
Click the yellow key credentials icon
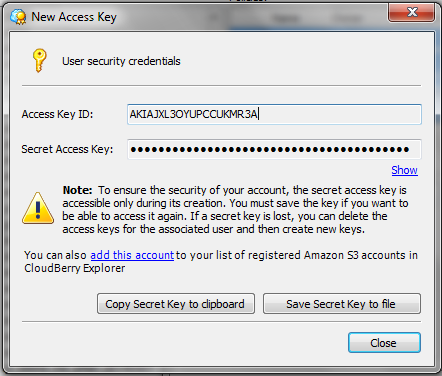pyautogui.click(x=39, y=60)
